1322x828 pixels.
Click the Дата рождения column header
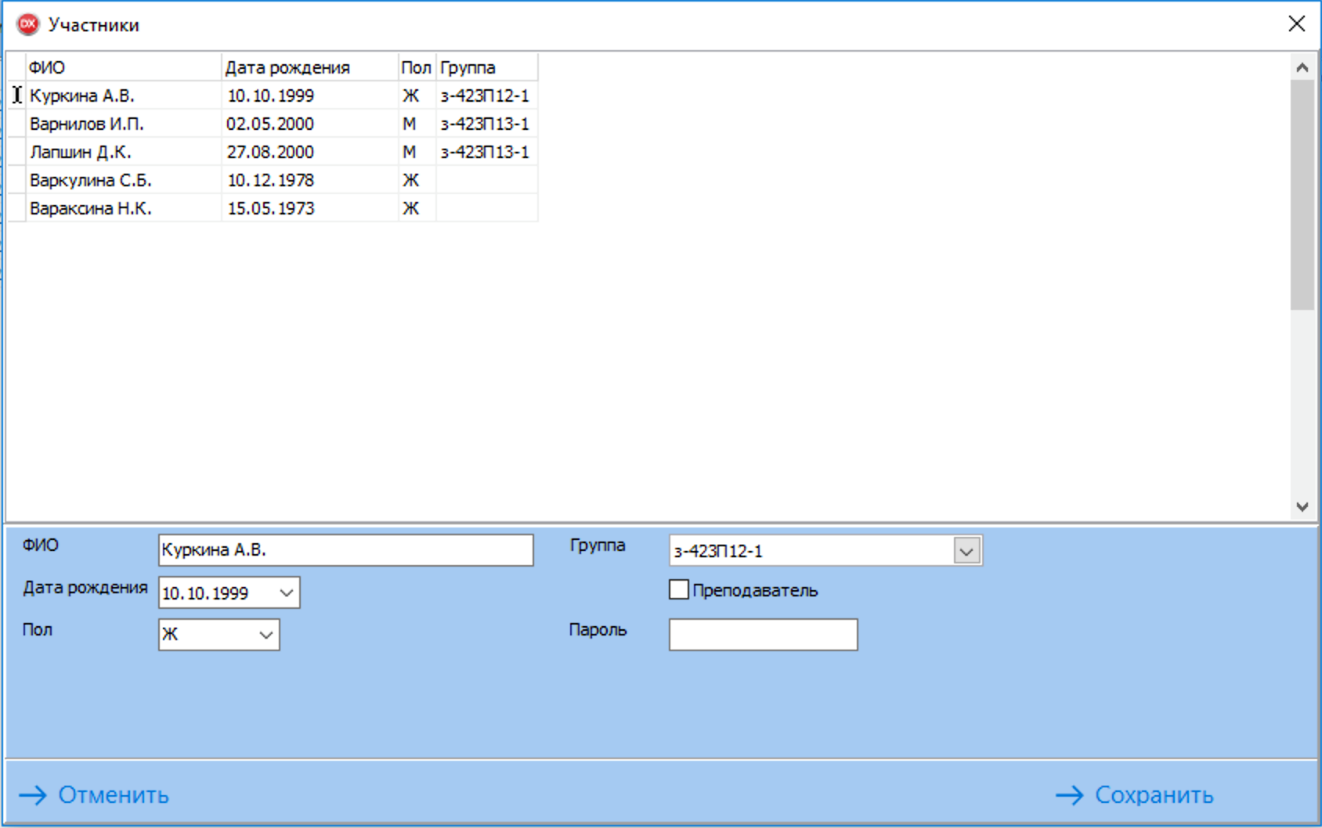(x=310, y=68)
